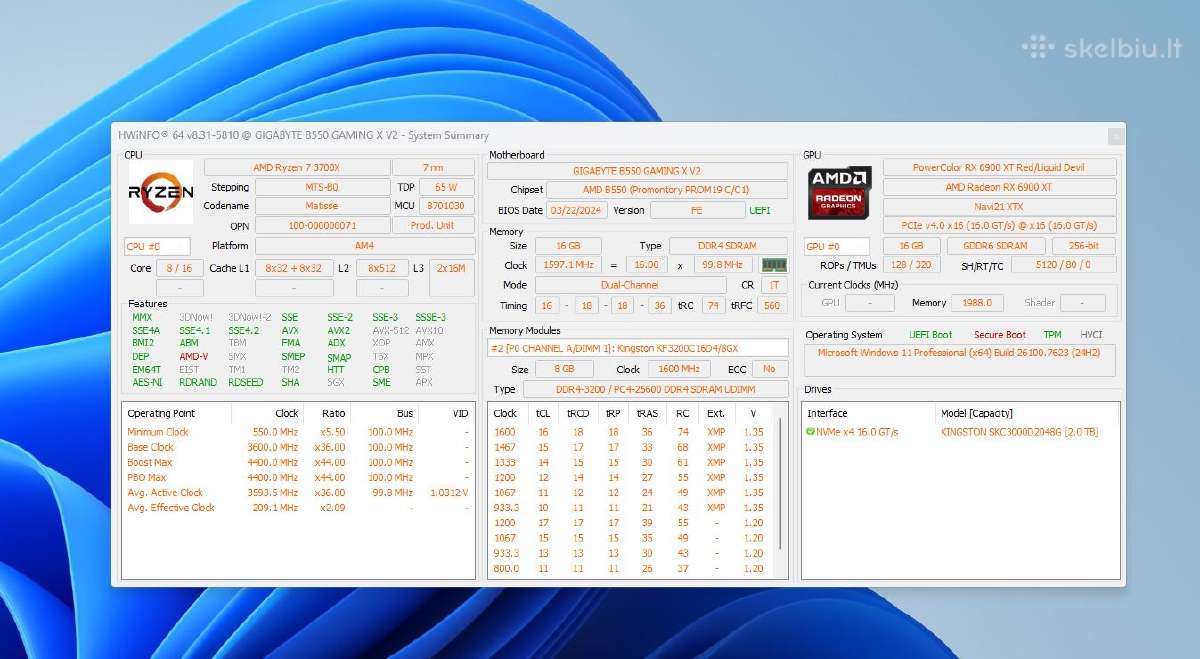Click the Operating Point column header
This screenshot has width=1200, height=659.
click(x=161, y=413)
